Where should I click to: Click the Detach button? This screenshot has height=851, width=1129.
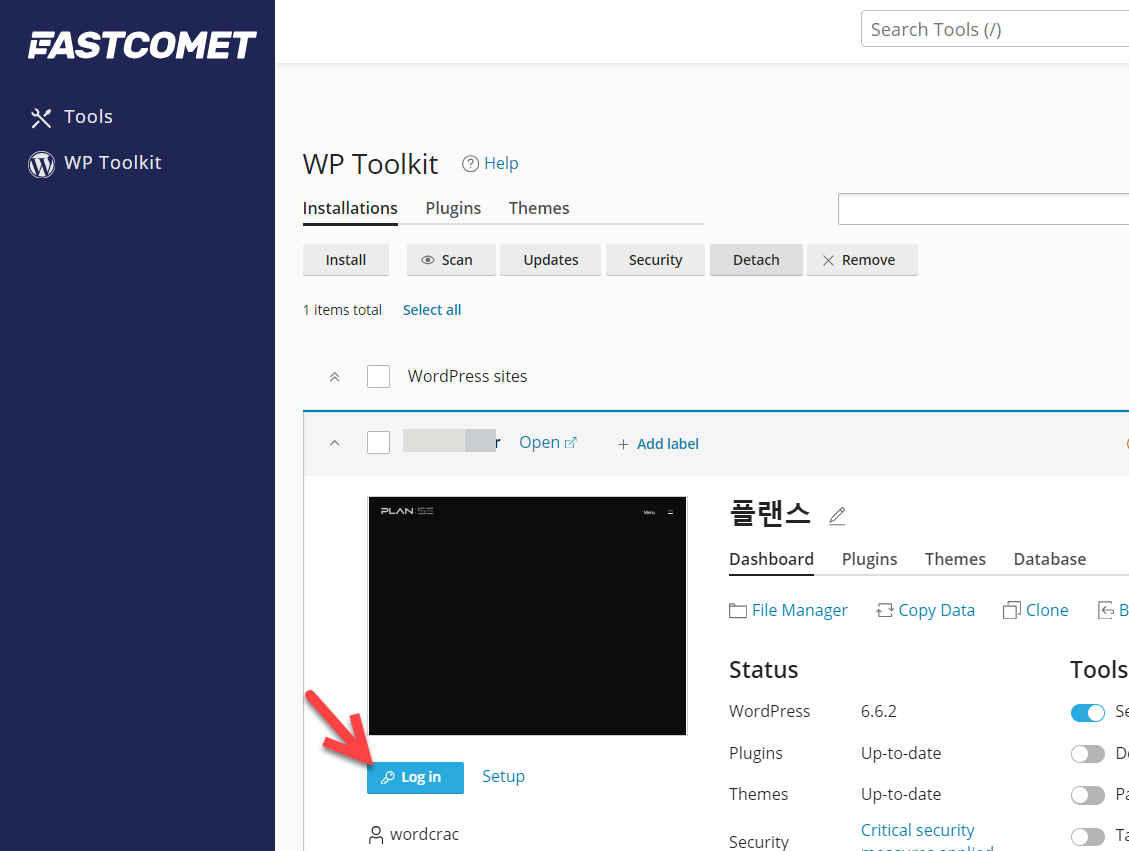[756, 260]
